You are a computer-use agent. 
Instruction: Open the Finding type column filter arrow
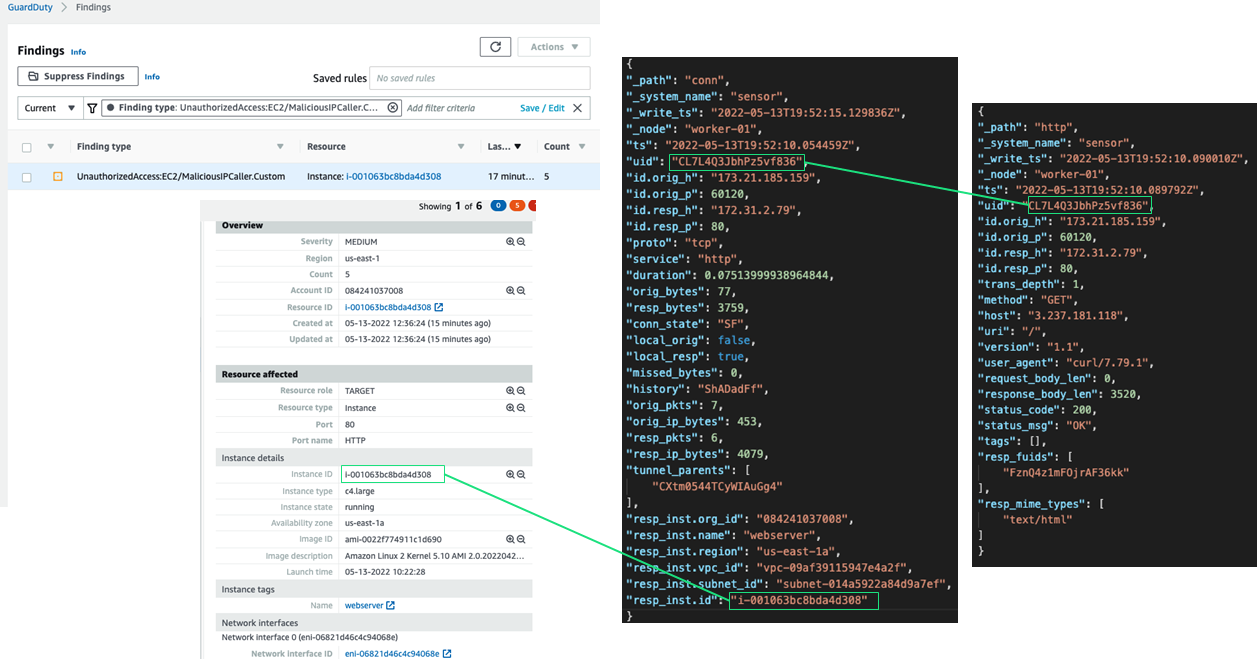point(284,147)
